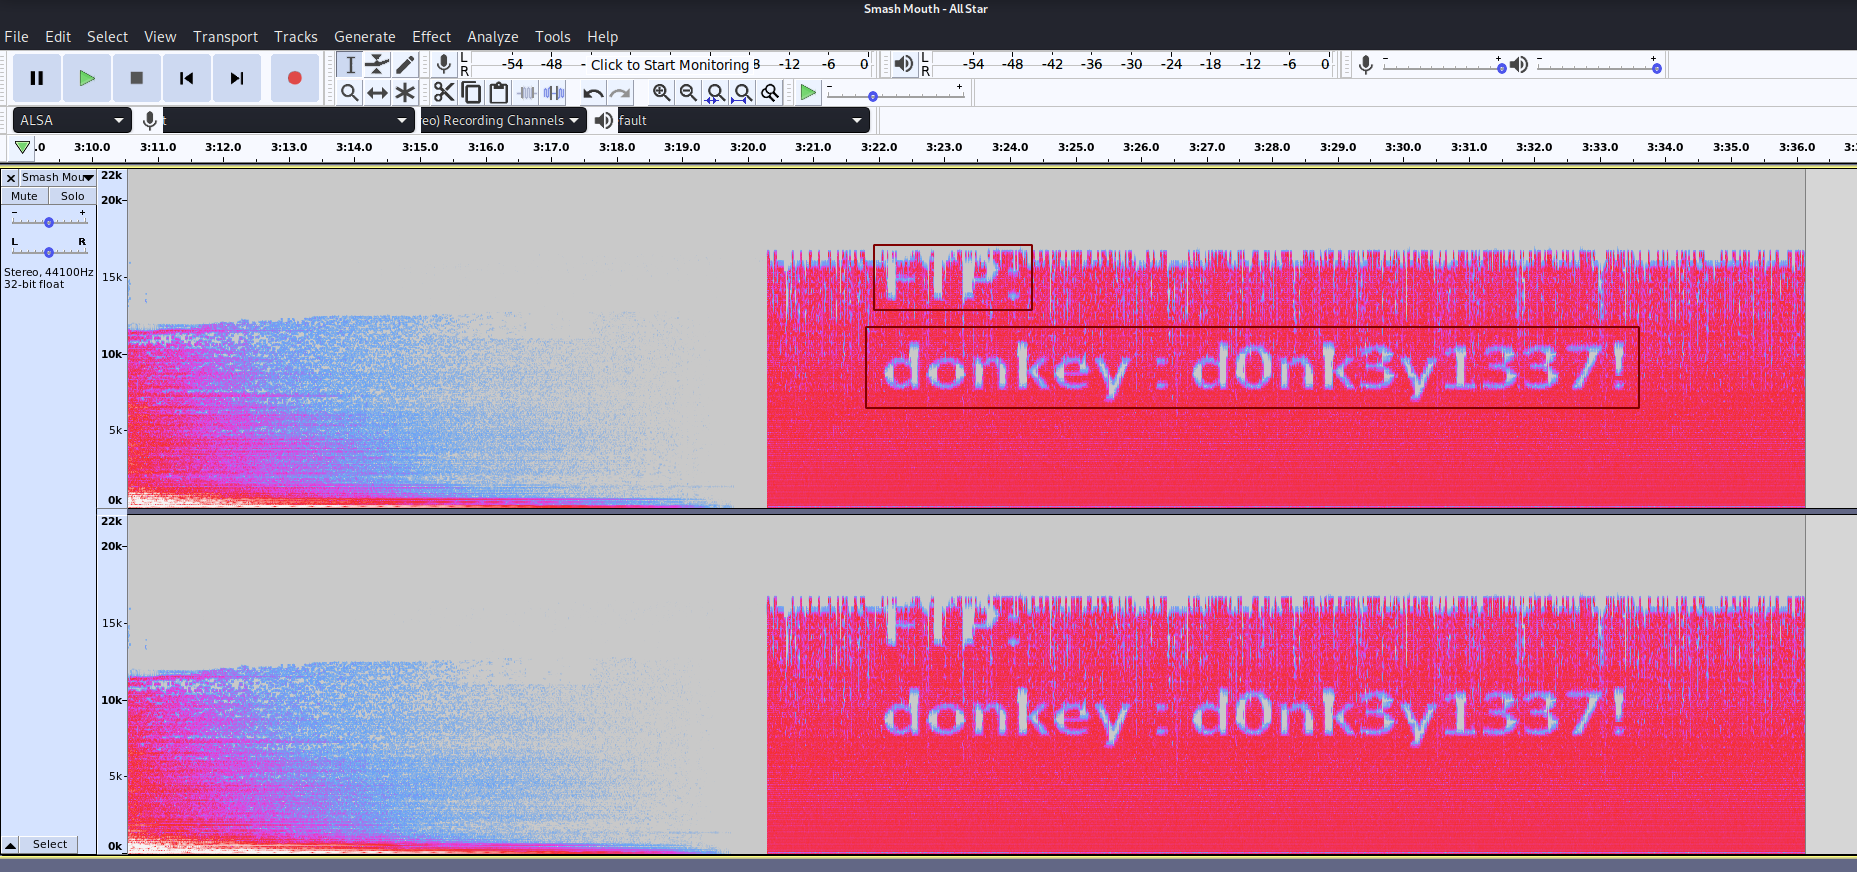The width and height of the screenshot is (1857, 872).
Task: Open the Tracks menu
Action: point(296,37)
